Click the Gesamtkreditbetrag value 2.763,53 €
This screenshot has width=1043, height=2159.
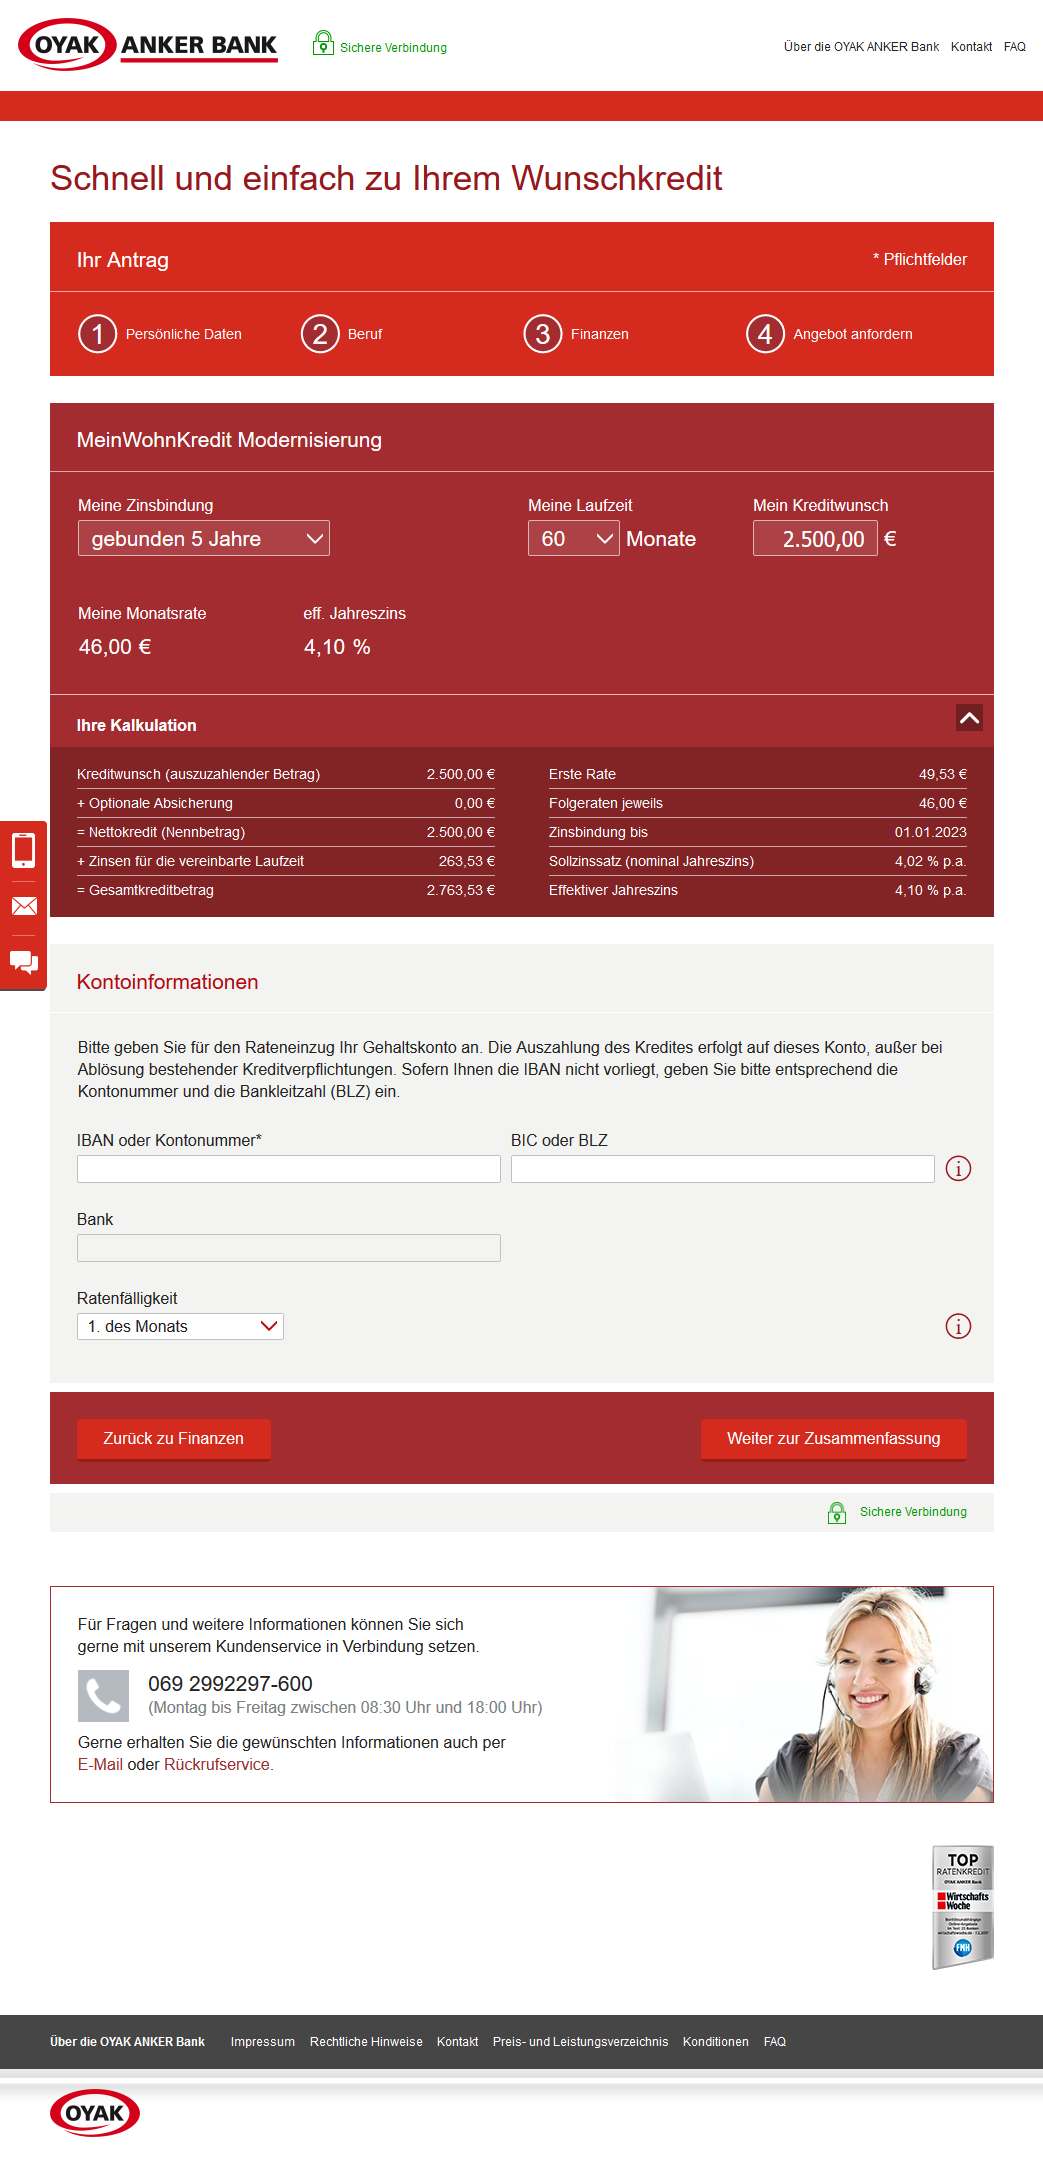click(x=460, y=890)
